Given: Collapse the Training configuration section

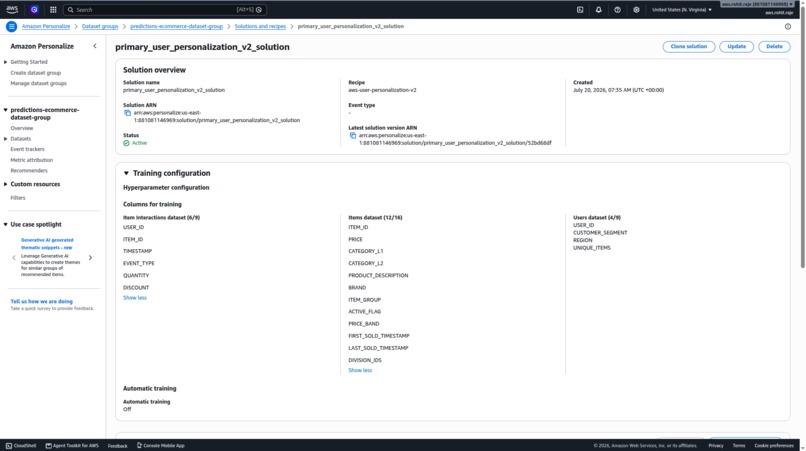Looking at the screenshot, I should click(x=126, y=173).
